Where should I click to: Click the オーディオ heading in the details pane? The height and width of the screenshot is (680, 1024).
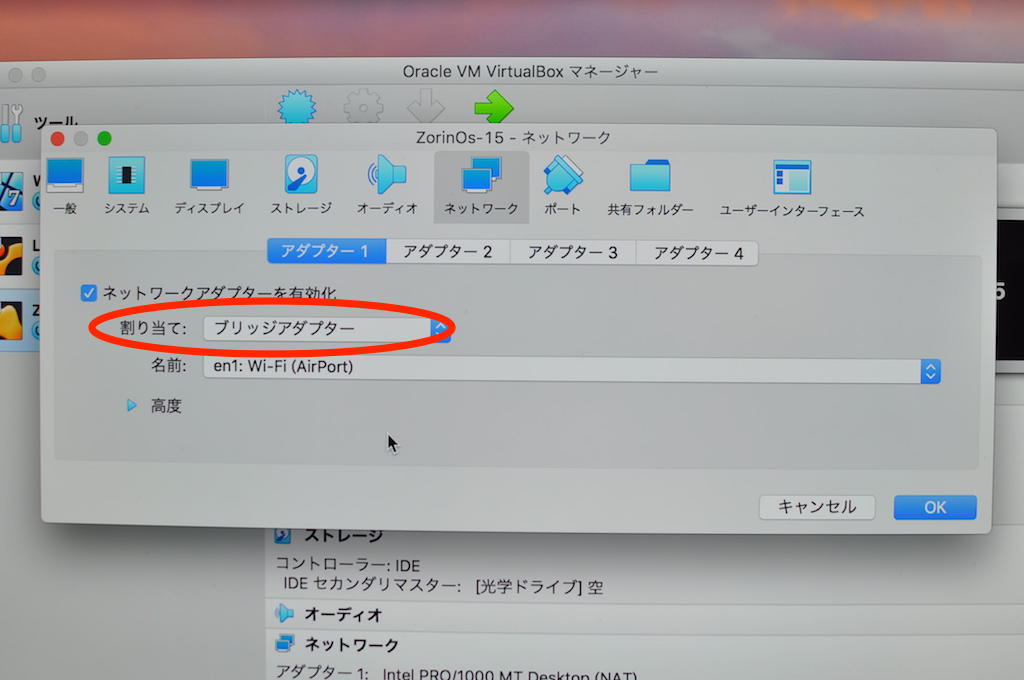click(344, 614)
